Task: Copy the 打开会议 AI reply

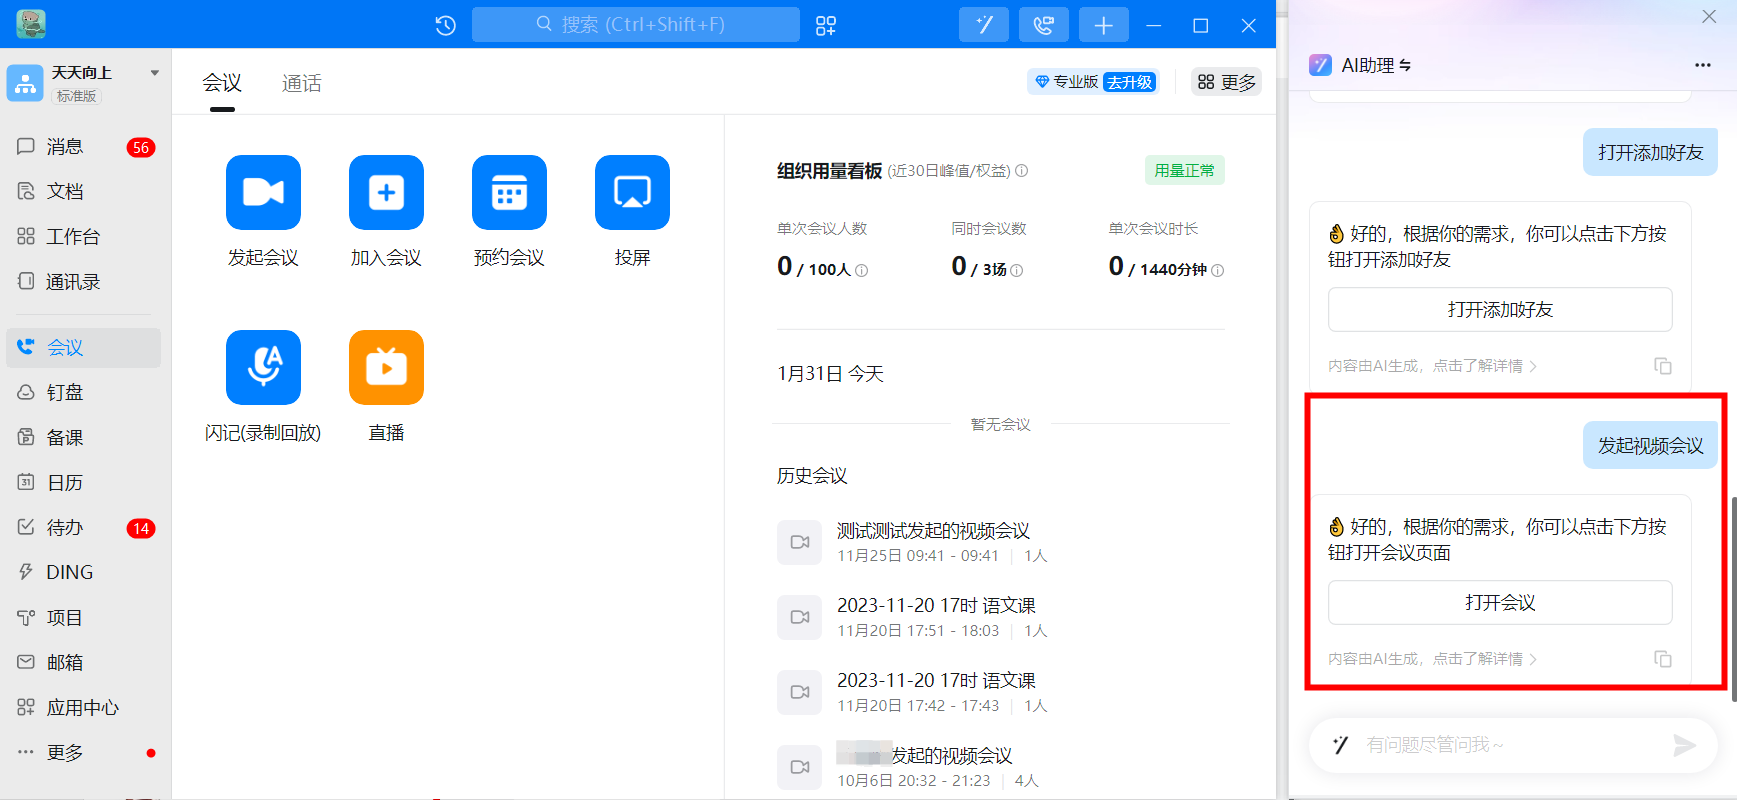Action: click(x=1662, y=659)
